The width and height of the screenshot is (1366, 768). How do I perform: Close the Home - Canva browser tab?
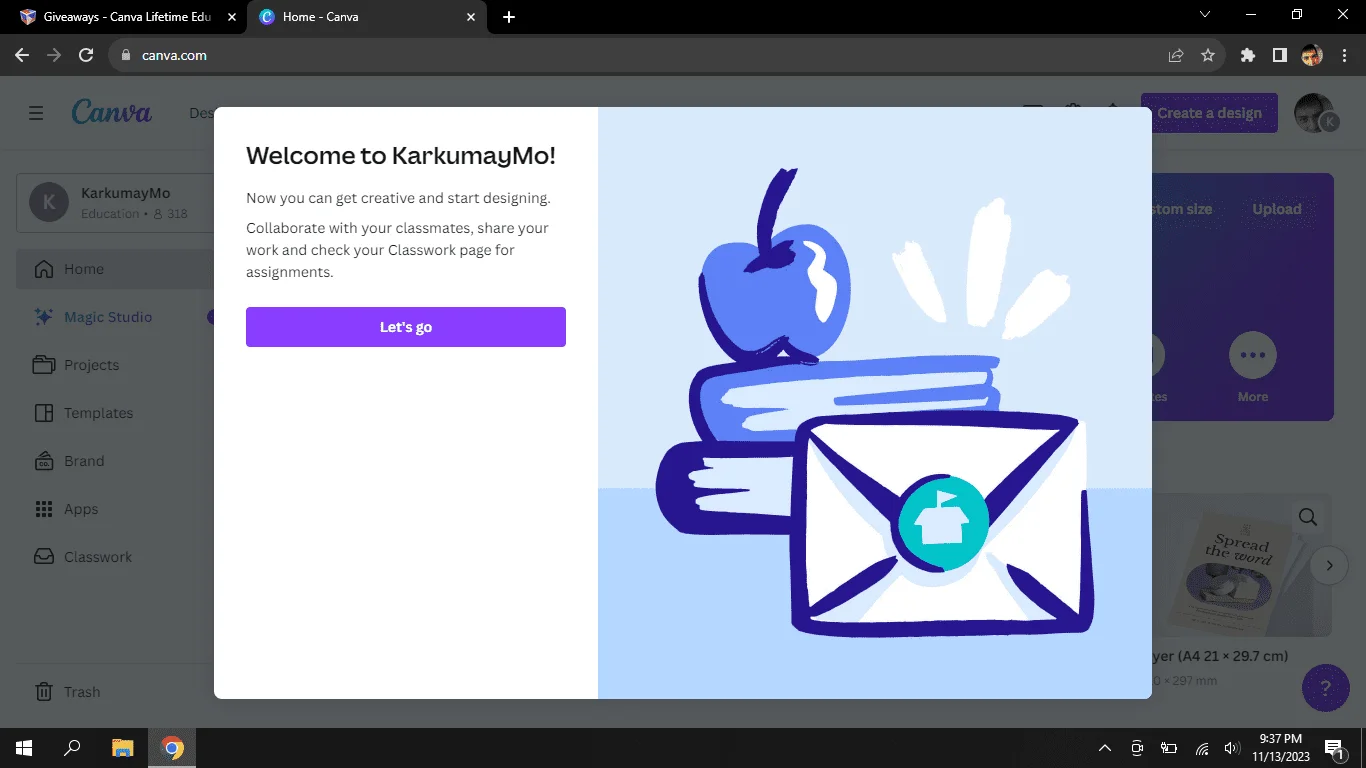(x=471, y=17)
